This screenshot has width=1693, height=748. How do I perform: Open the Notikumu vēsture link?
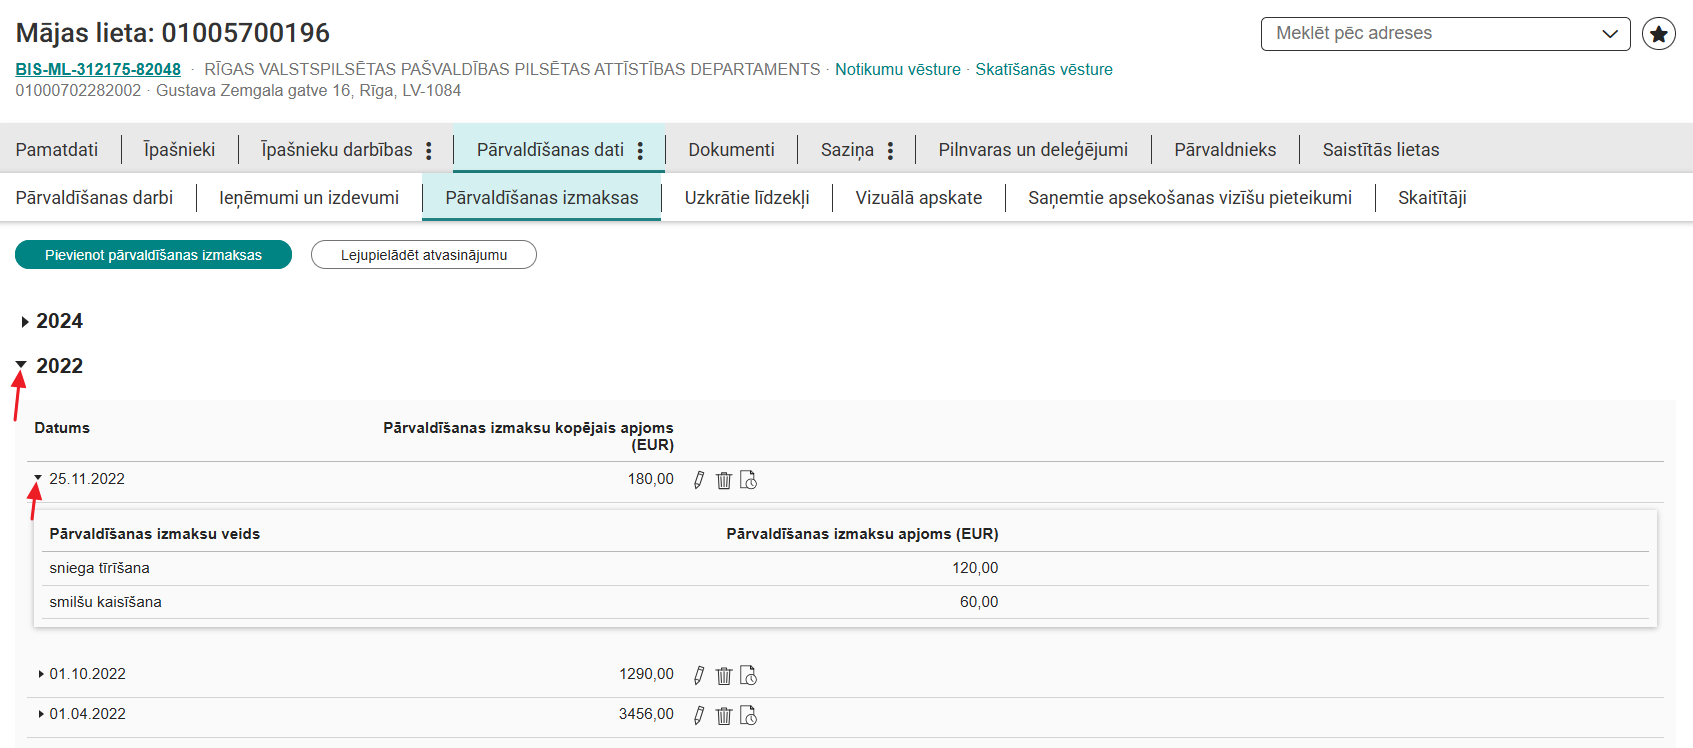(x=898, y=69)
